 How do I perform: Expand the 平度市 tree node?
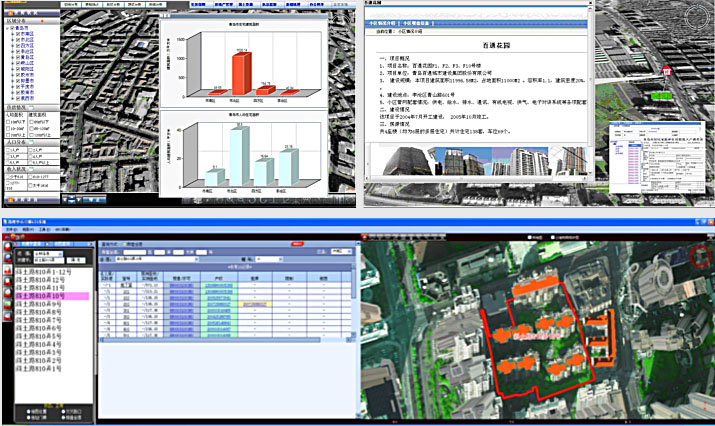12,87
